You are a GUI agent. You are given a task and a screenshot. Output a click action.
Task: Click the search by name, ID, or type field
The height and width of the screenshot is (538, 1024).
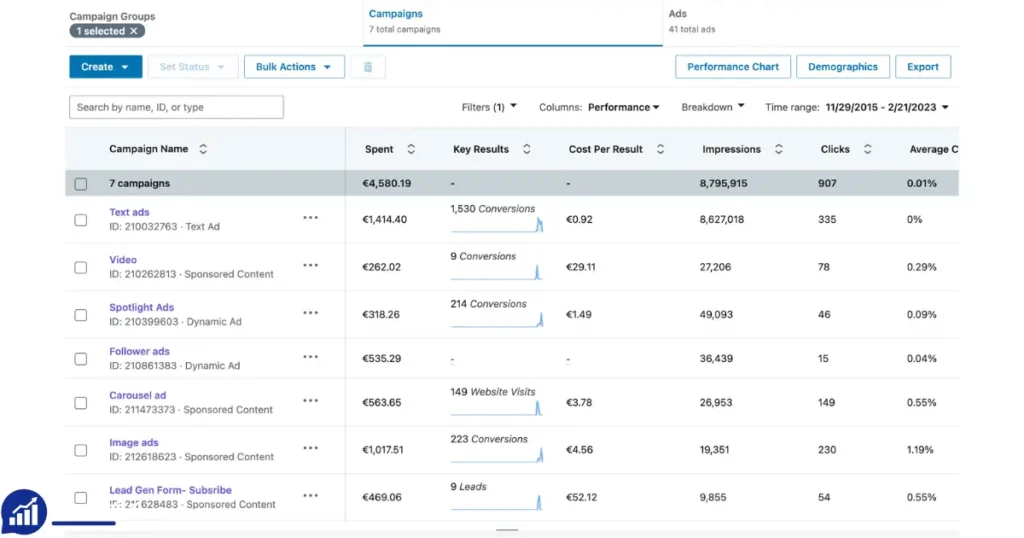coord(176,107)
